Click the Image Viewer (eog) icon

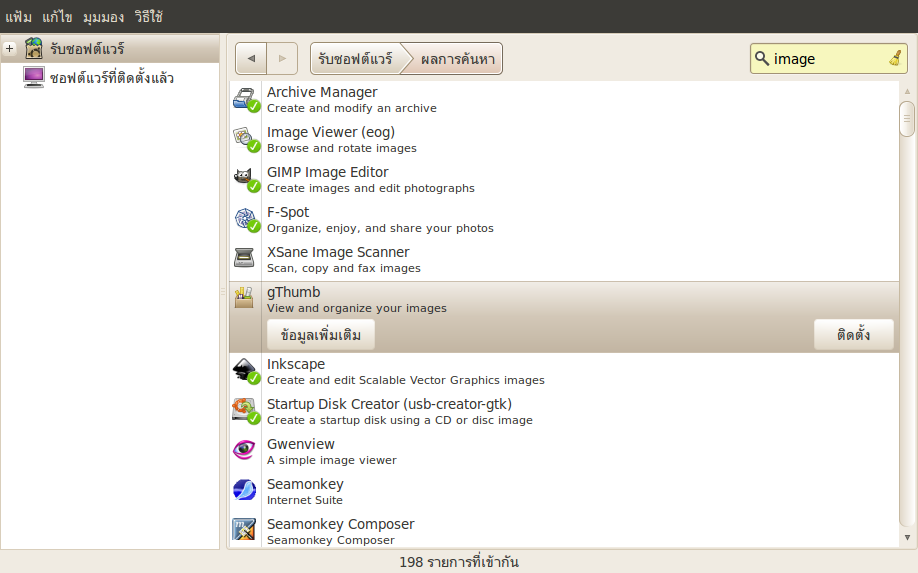tap(245, 139)
